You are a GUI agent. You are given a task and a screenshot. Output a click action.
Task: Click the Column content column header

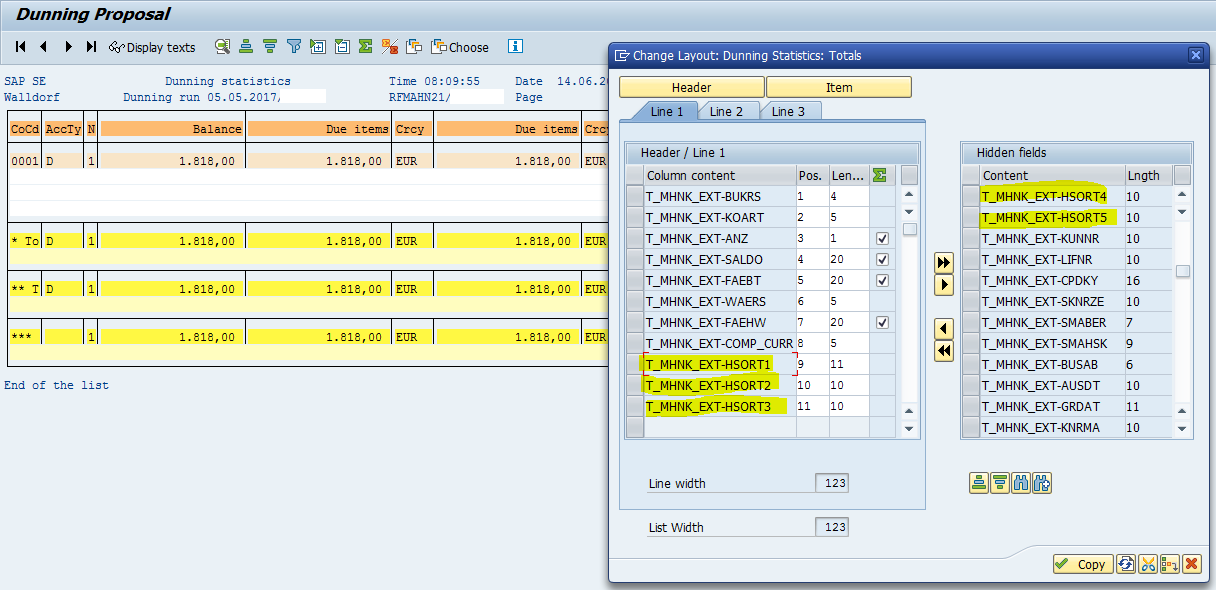click(x=720, y=176)
